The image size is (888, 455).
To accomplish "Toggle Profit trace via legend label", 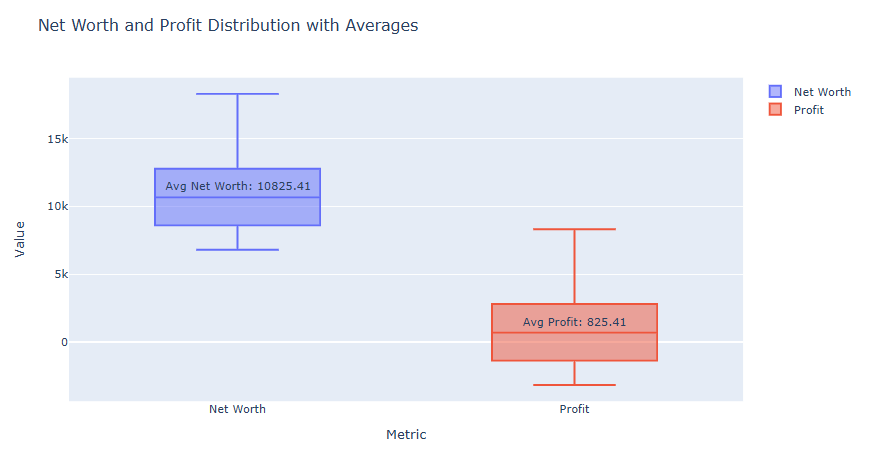I will pyautogui.click(x=809, y=110).
